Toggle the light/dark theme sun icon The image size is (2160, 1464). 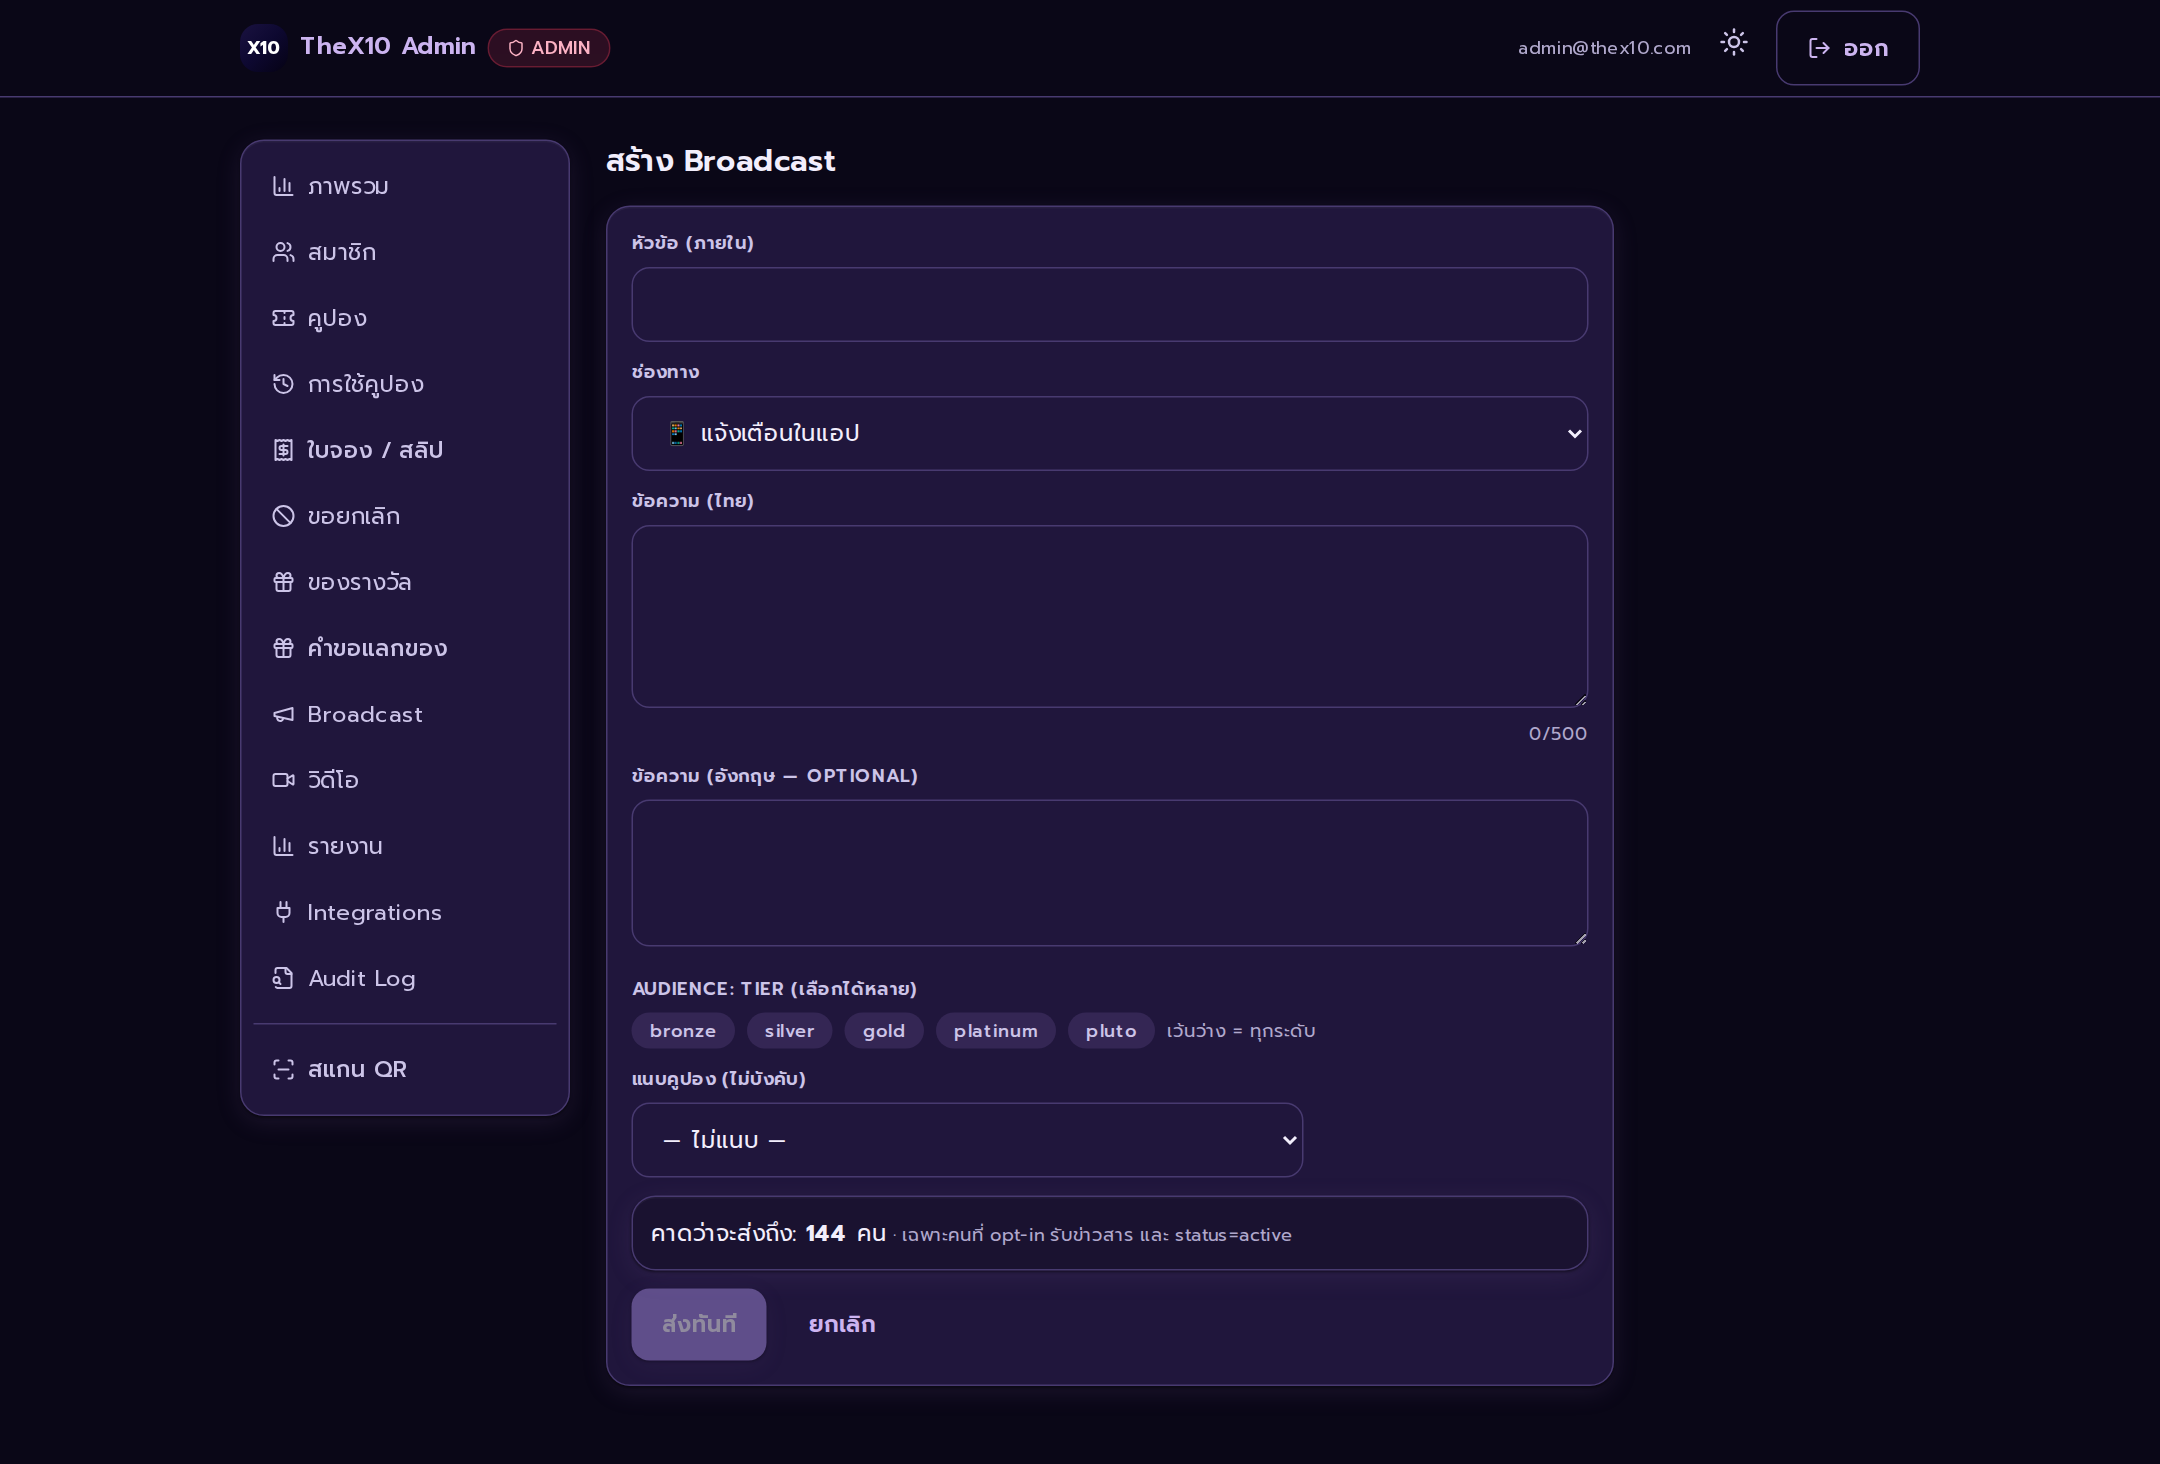point(1733,43)
